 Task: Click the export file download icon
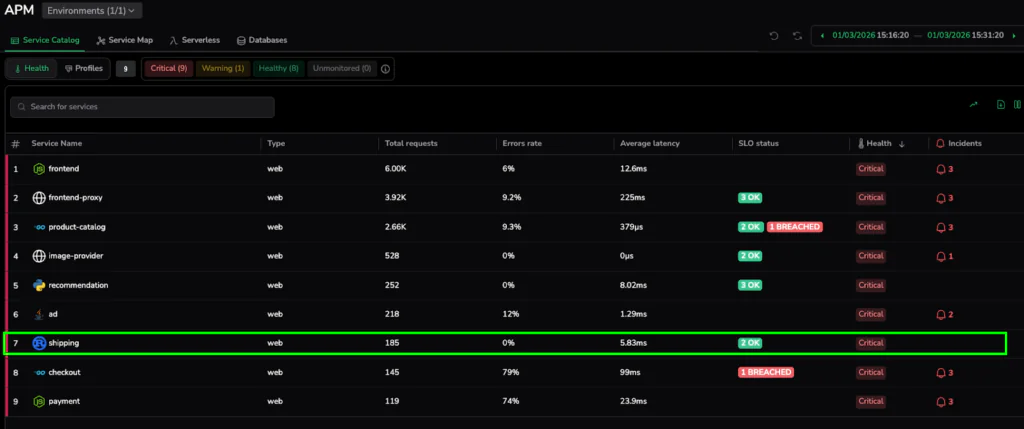coord(1001,104)
